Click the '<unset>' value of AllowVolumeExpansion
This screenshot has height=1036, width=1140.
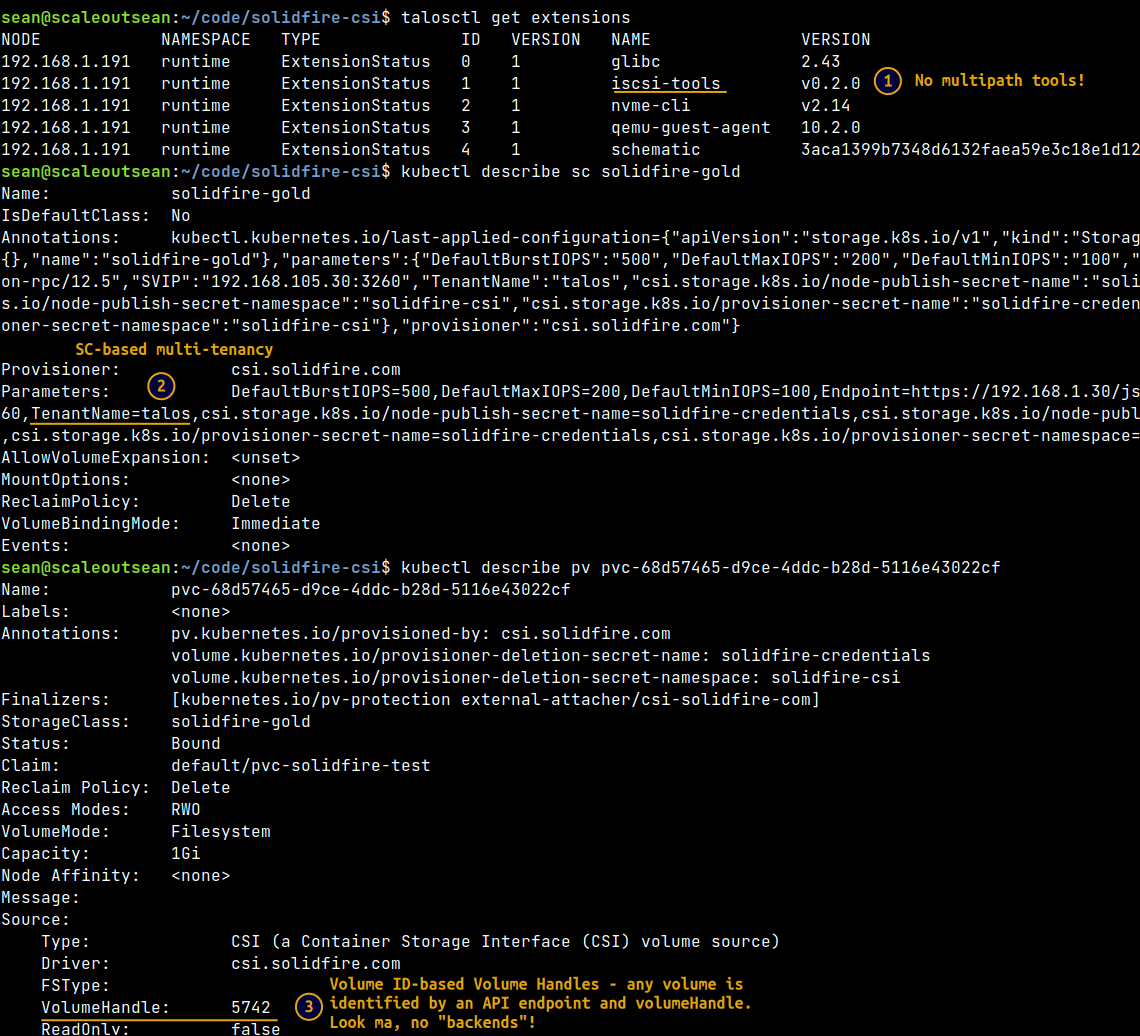click(265, 457)
